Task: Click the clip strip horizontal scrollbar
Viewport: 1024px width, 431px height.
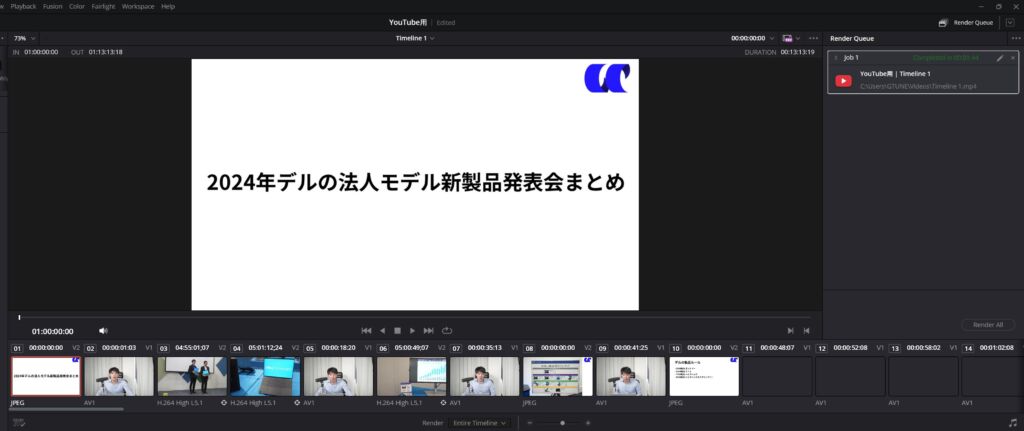Action: point(67,409)
